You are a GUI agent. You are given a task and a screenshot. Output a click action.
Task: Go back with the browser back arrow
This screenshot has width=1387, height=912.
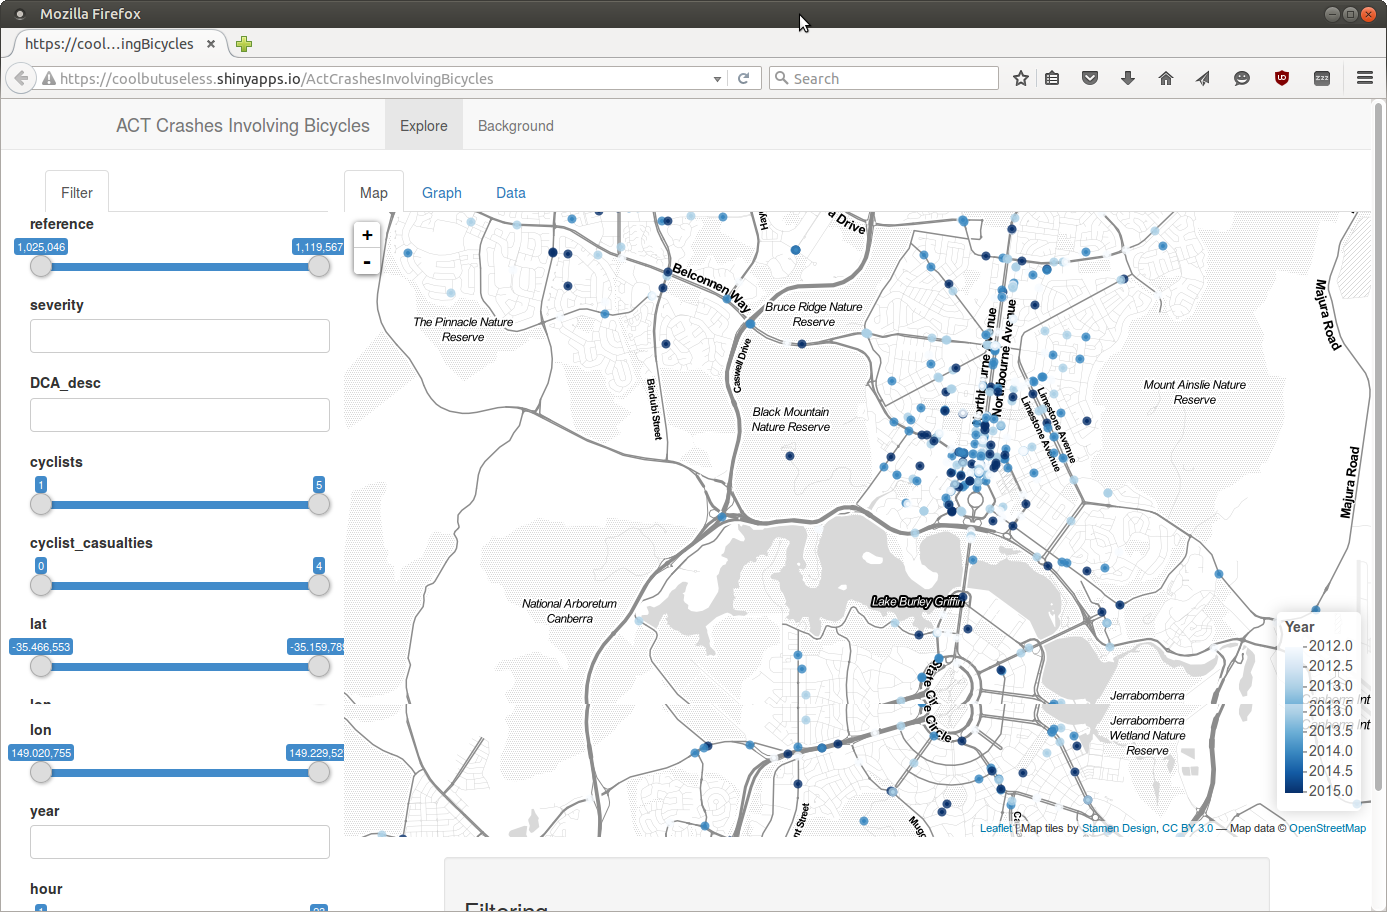click(21, 78)
